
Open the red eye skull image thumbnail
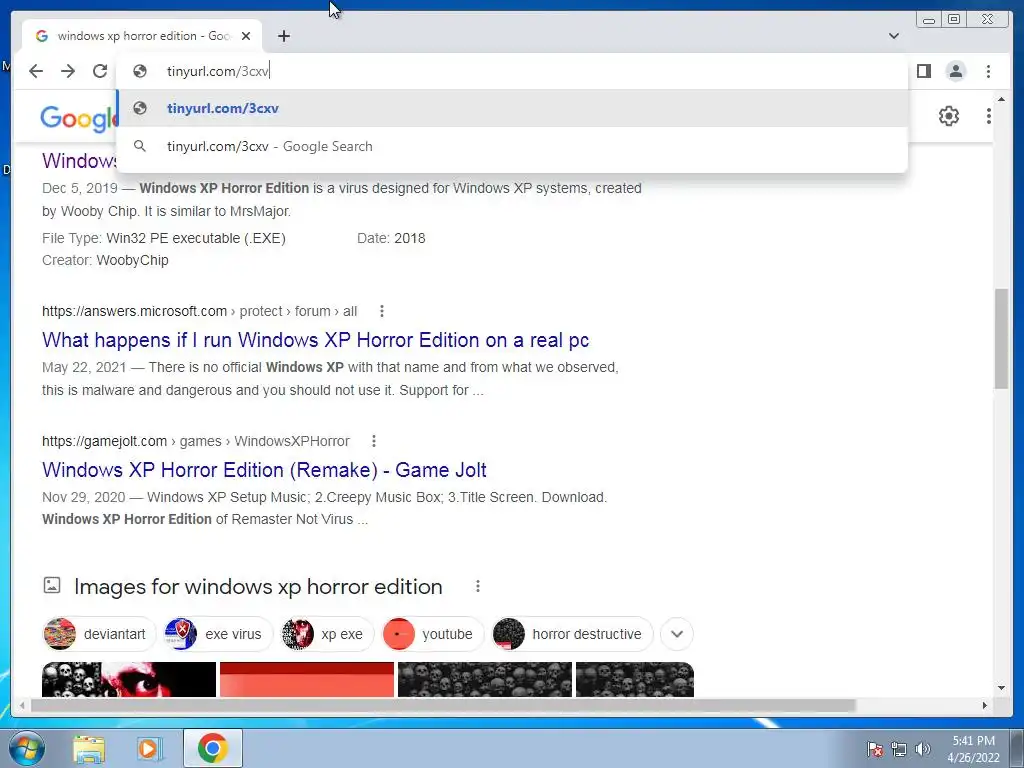[x=129, y=679]
